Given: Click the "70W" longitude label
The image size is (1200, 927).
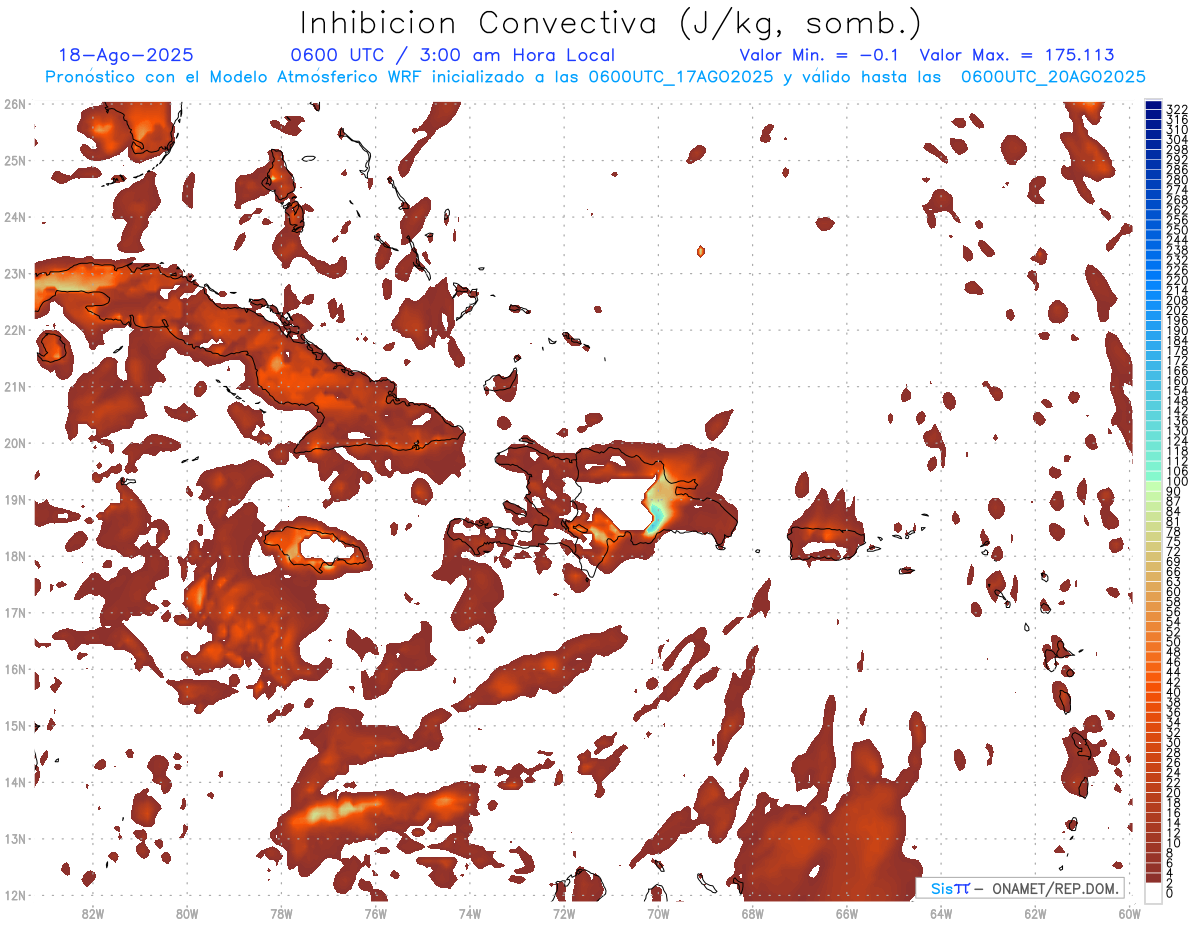Looking at the screenshot, I should pos(658,913).
